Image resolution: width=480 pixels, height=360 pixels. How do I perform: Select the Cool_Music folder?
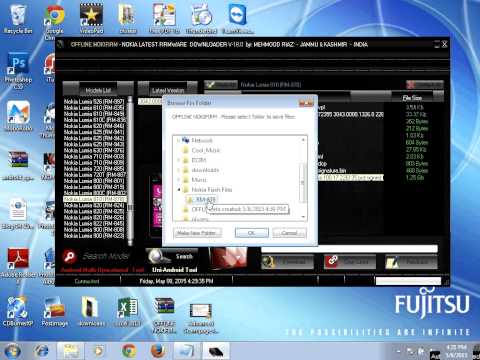coord(206,150)
